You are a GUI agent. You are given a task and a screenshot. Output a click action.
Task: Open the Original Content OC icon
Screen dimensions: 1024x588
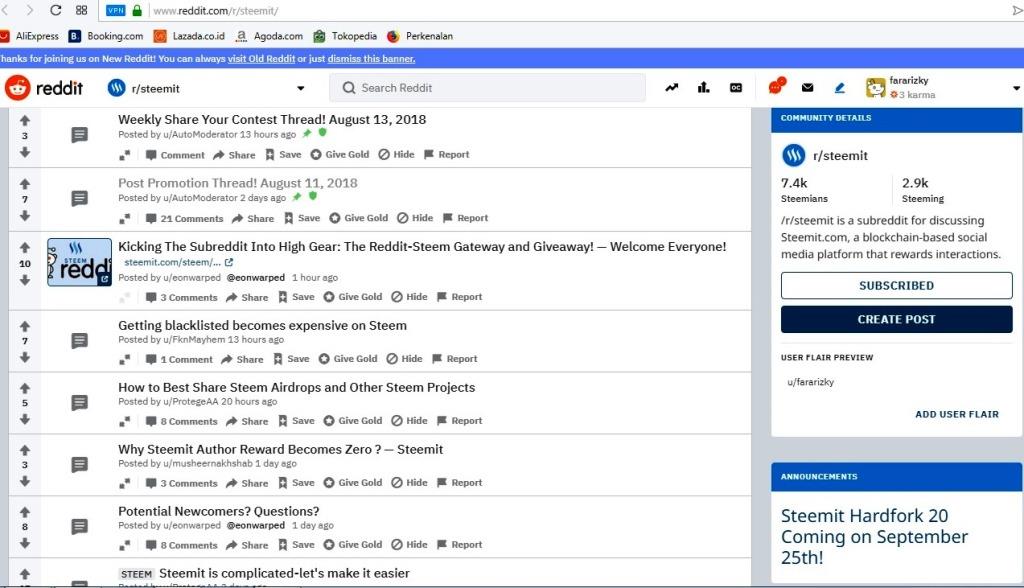[736, 88]
